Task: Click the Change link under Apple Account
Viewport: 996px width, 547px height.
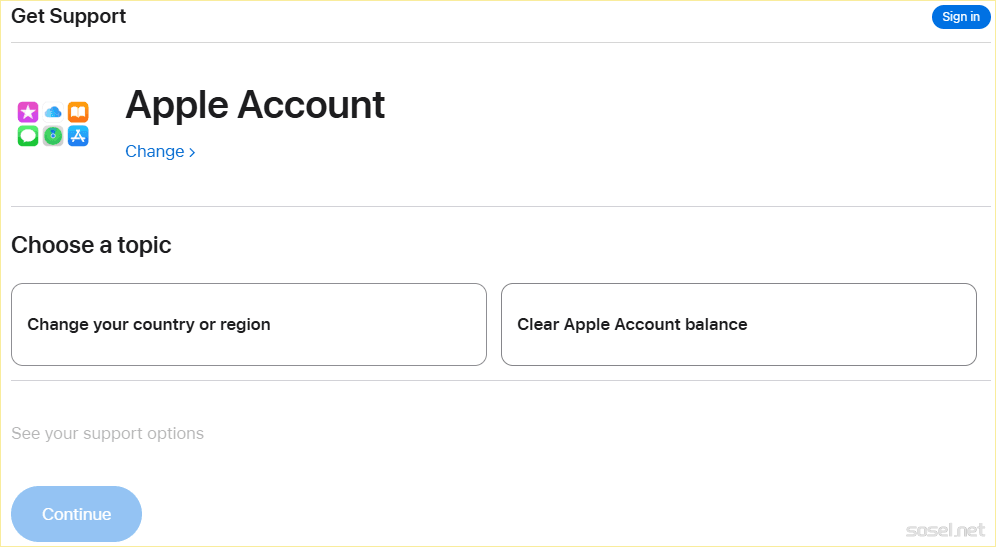Action: [x=155, y=152]
